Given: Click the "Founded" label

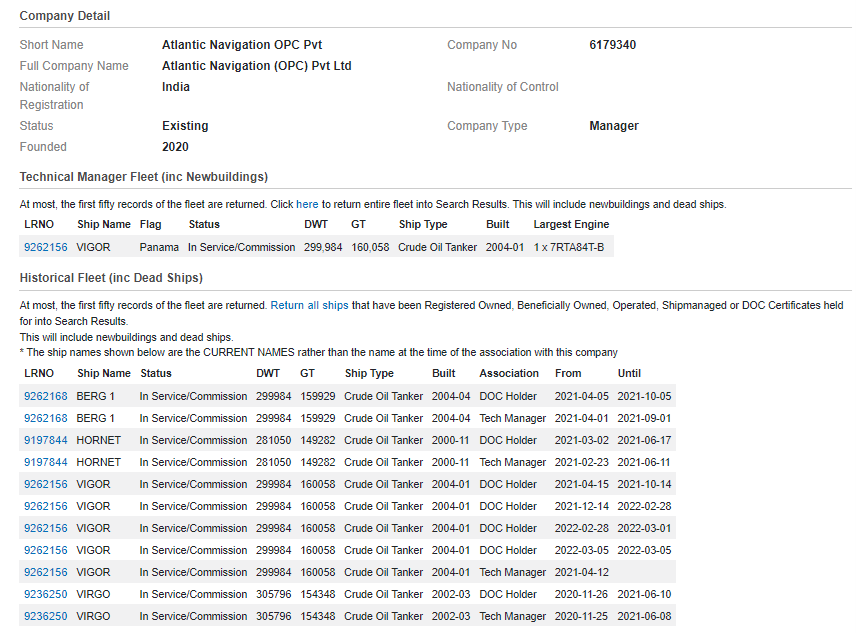Looking at the screenshot, I should pos(43,147).
